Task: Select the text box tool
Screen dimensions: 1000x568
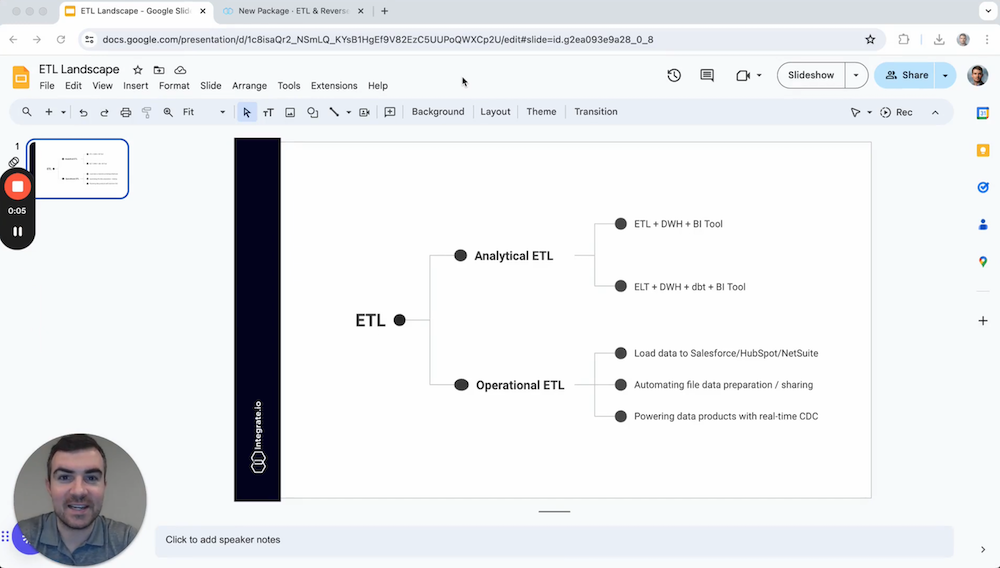Action: 268,113
